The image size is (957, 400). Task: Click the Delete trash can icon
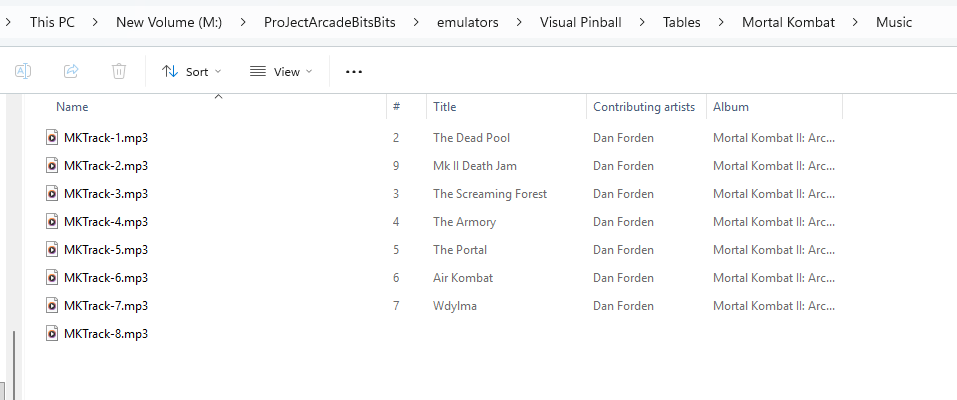point(118,71)
